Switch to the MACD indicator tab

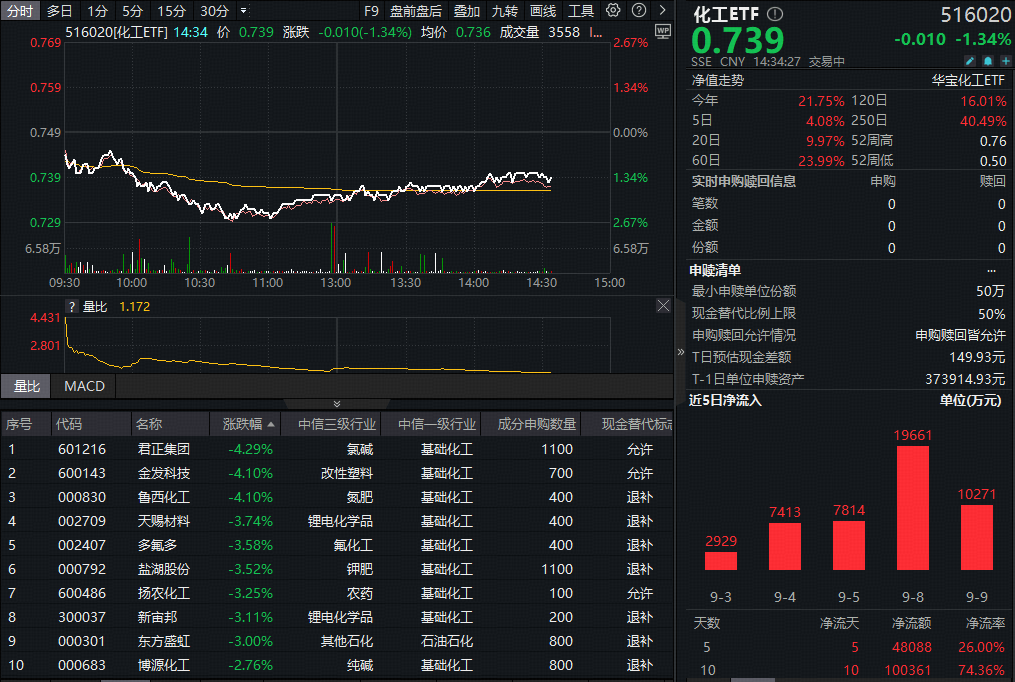(84, 386)
